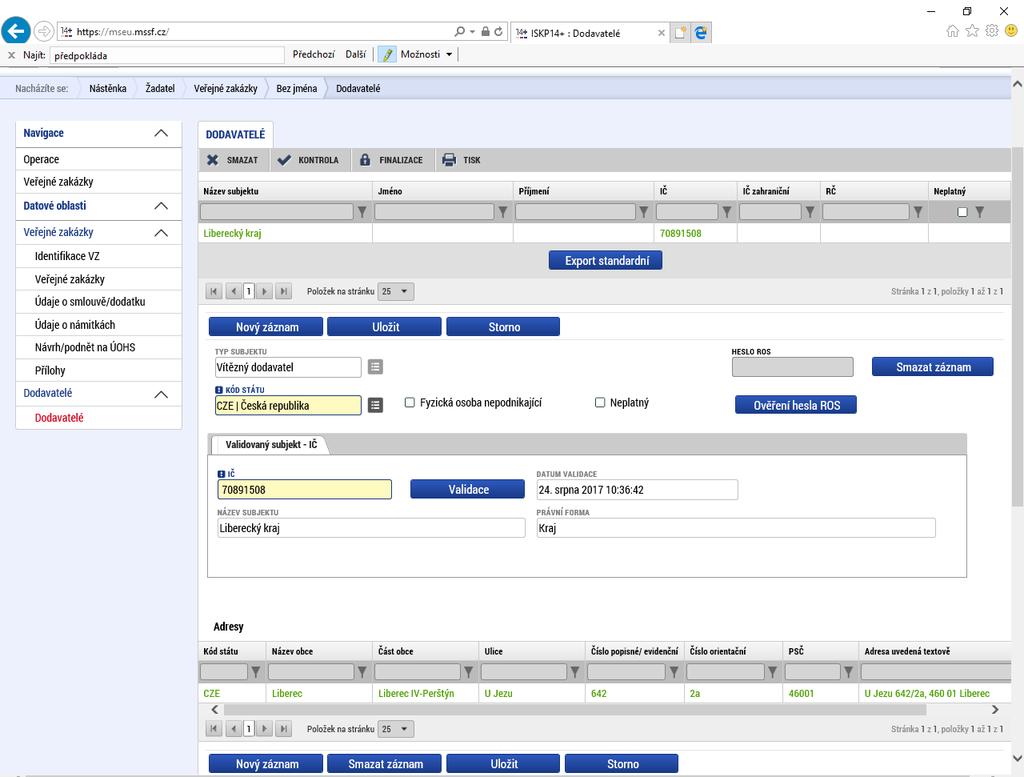The height and width of the screenshot is (777, 1024).
Task: Click filter icon for Příjmení column
Action: coord(643,212)
